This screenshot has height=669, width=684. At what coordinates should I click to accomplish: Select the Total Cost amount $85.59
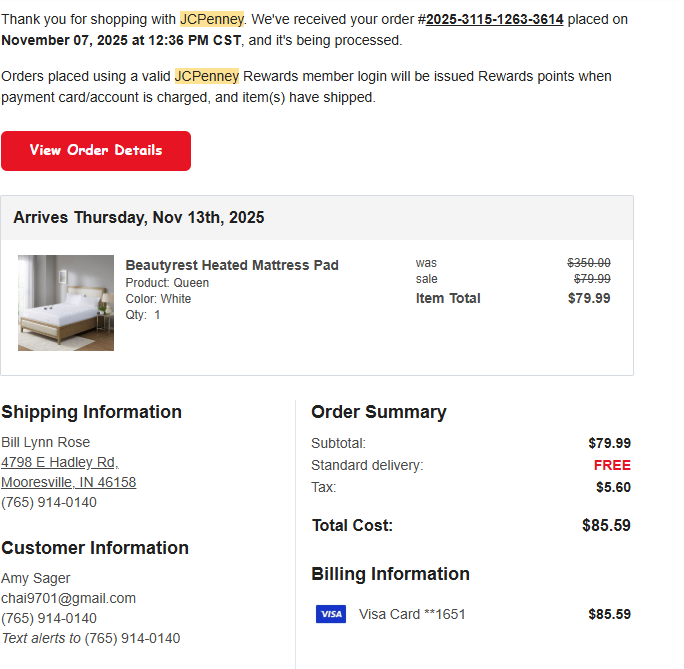(606, 526)
